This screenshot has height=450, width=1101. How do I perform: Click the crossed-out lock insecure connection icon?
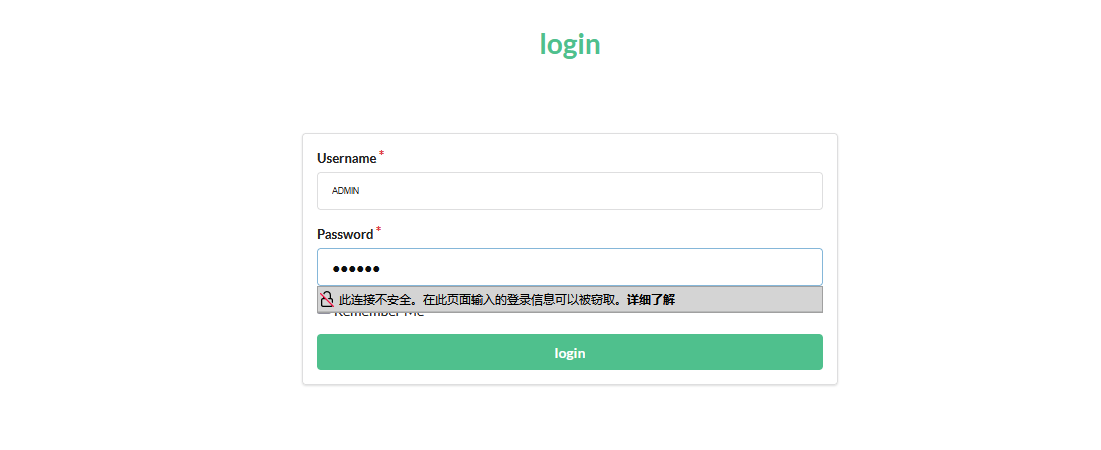click(327, 300)
